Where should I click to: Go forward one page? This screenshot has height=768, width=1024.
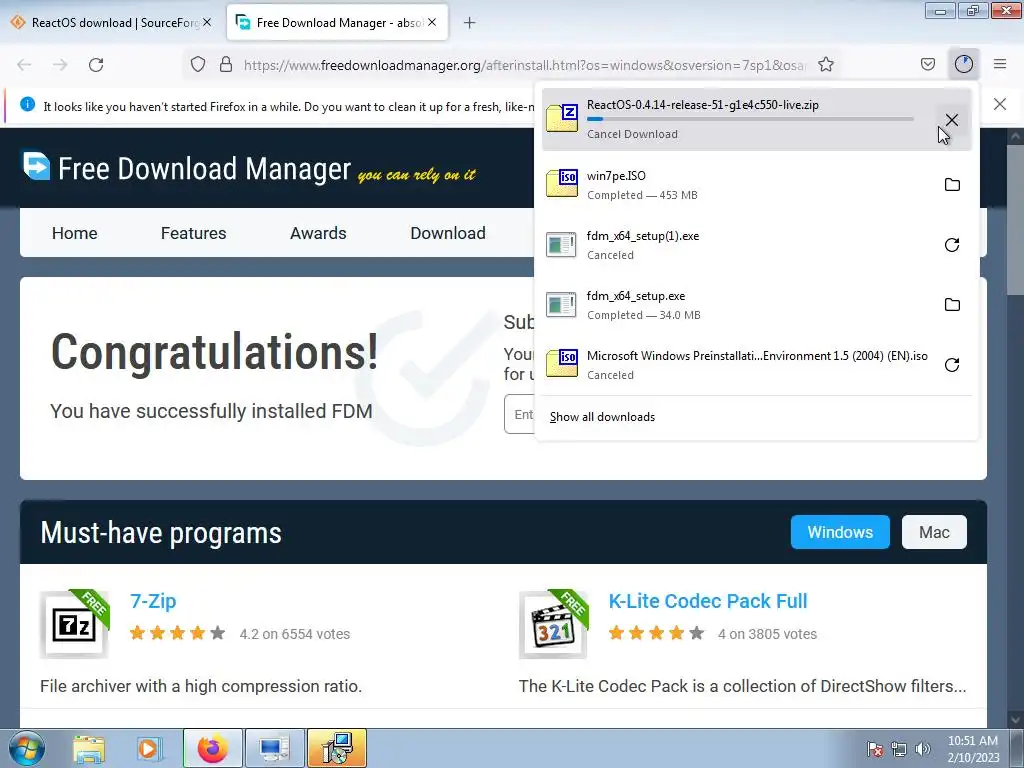coord(60,65)
